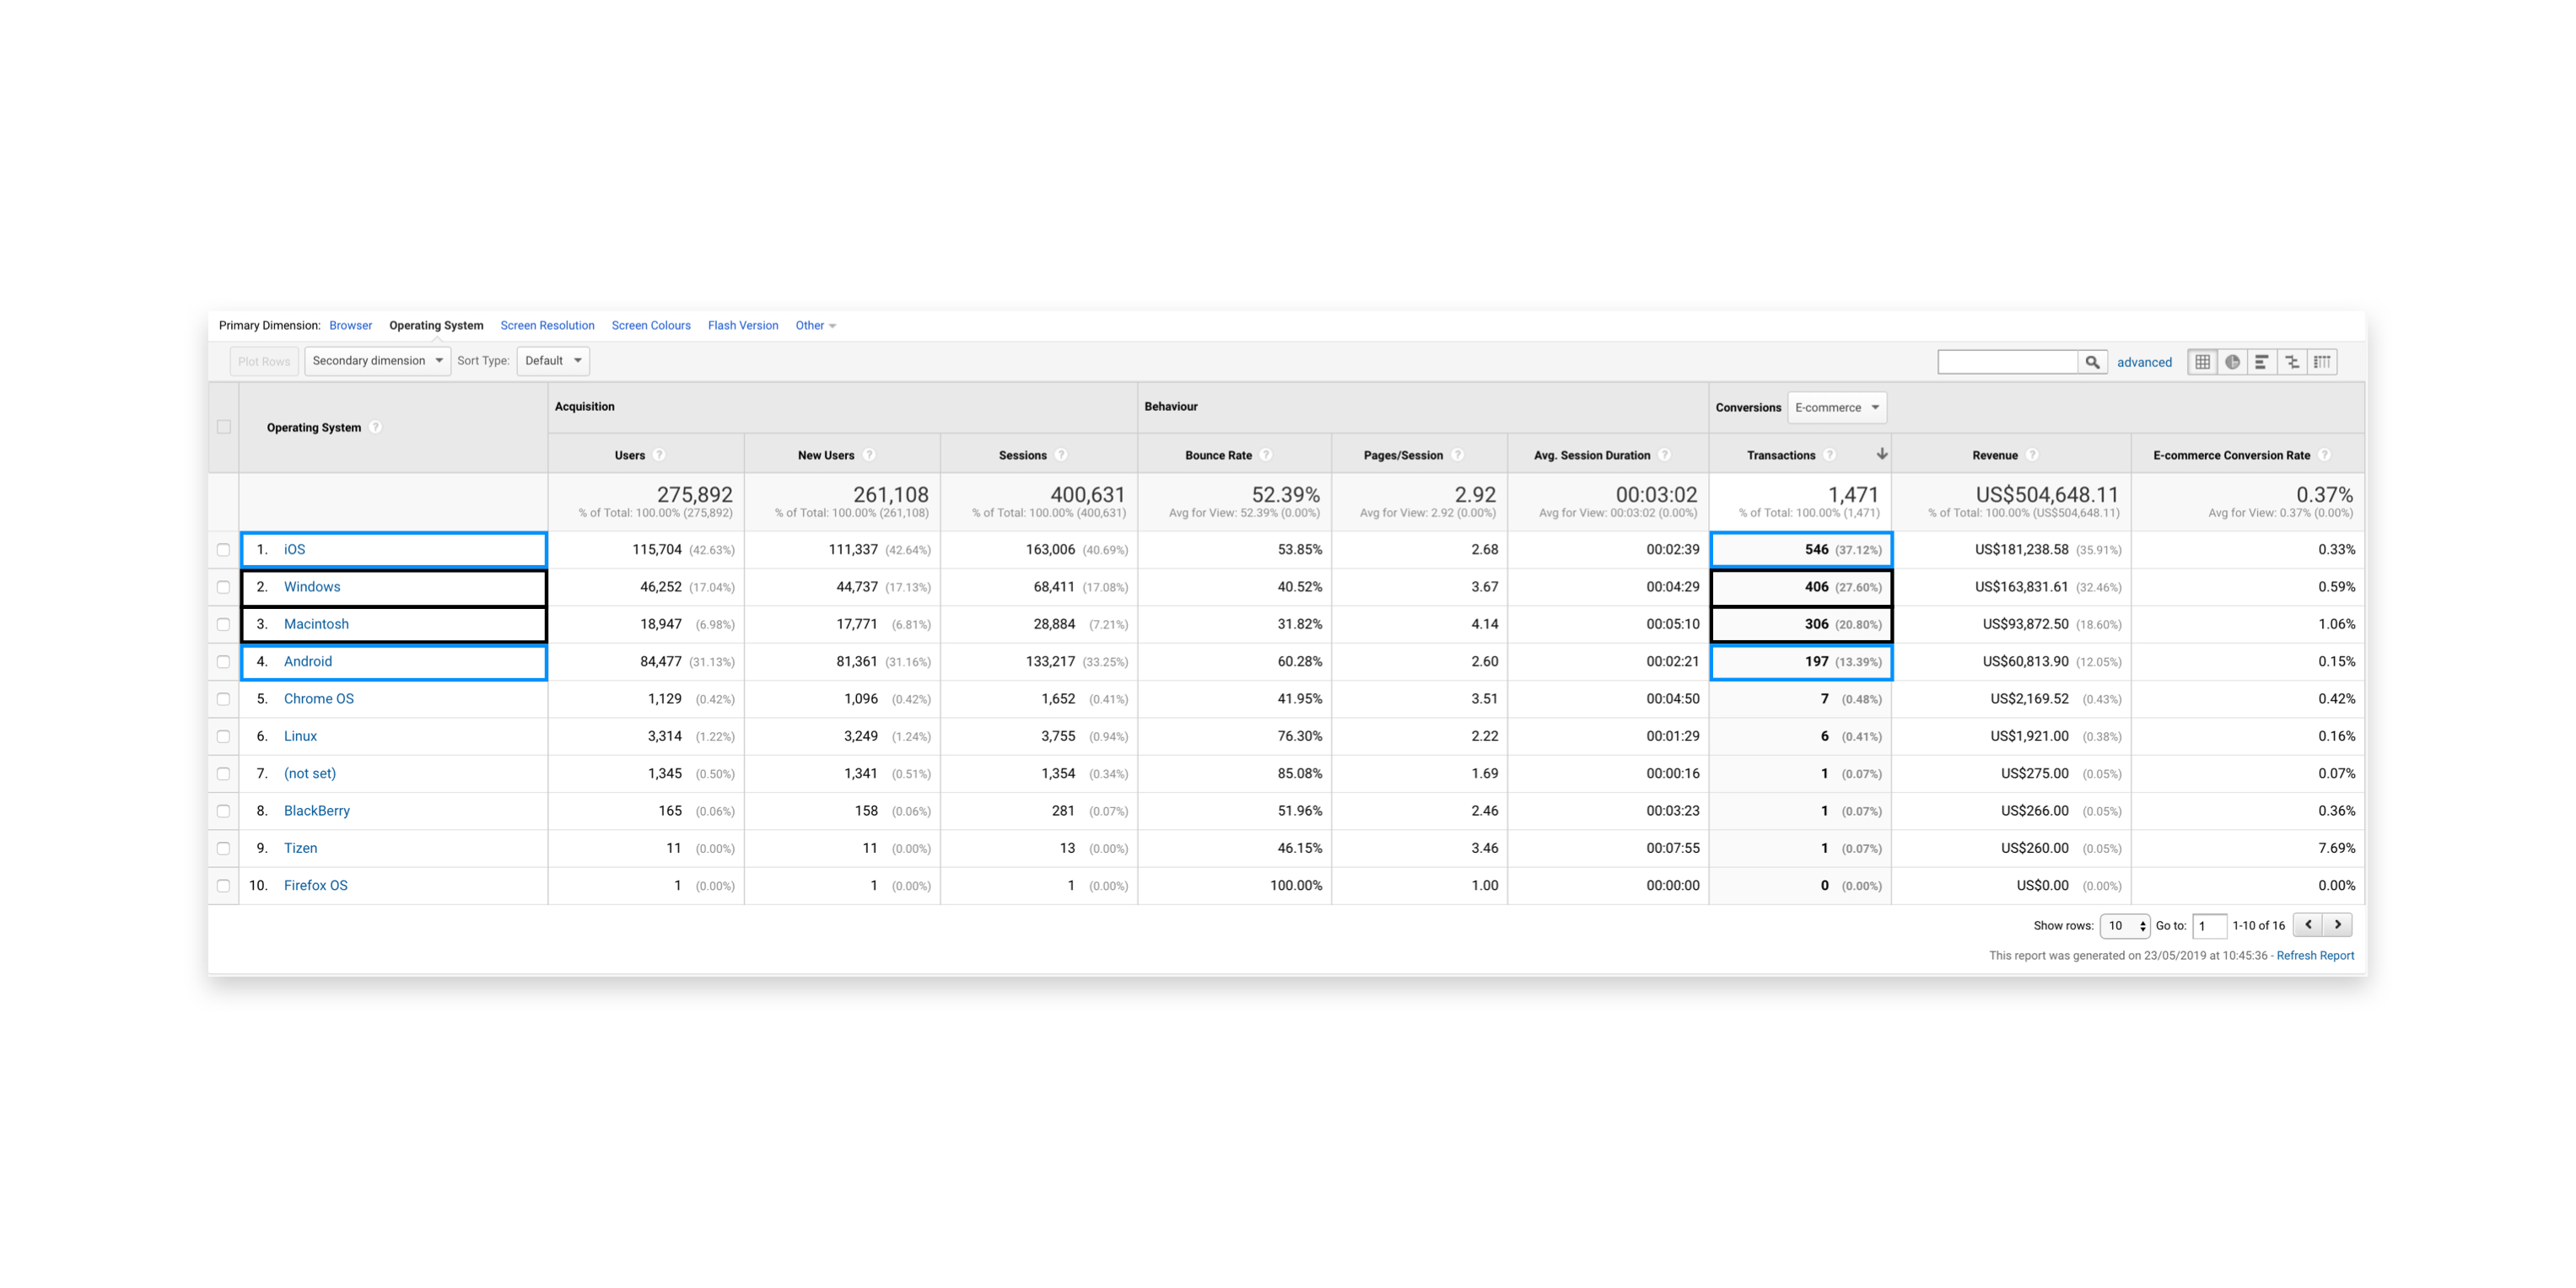Tick the select-all checkbox in the header
The image size is (2576, 1288).
[224, 427]
